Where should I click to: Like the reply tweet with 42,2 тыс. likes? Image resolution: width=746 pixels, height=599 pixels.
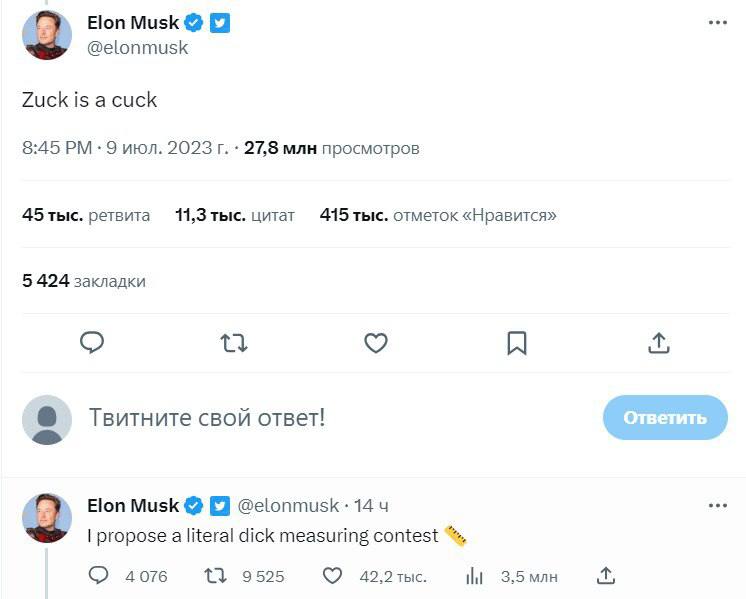(x=333, y=576)
